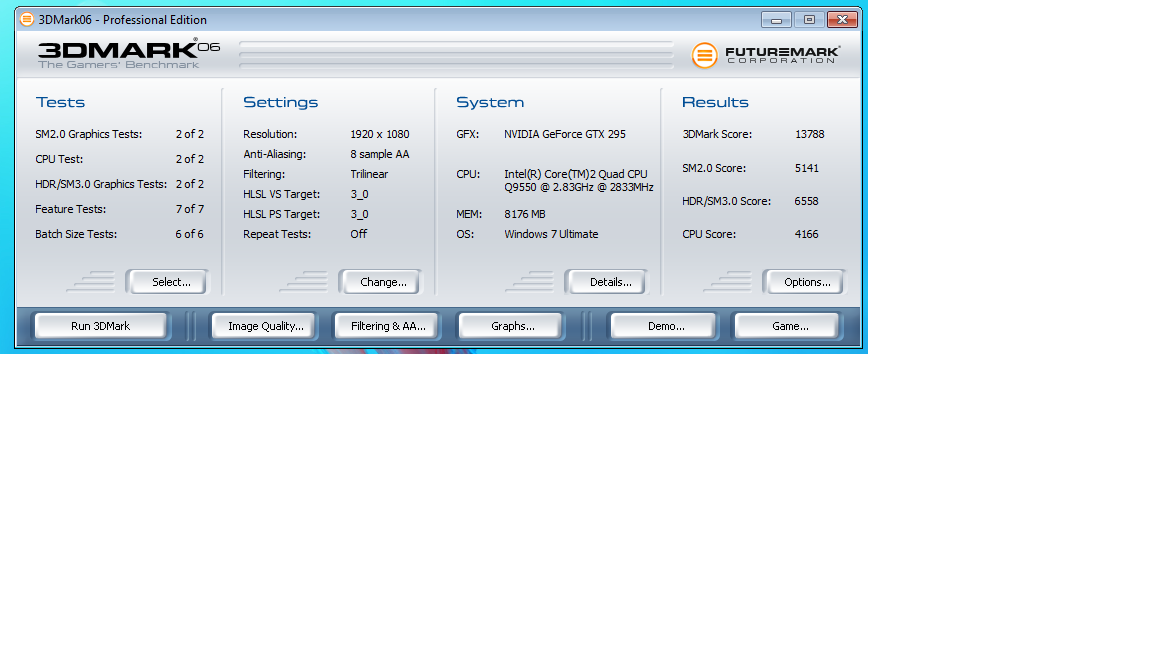Click the 3DMark06 logo banner
1152x648 pixels.
coord(129,54)
